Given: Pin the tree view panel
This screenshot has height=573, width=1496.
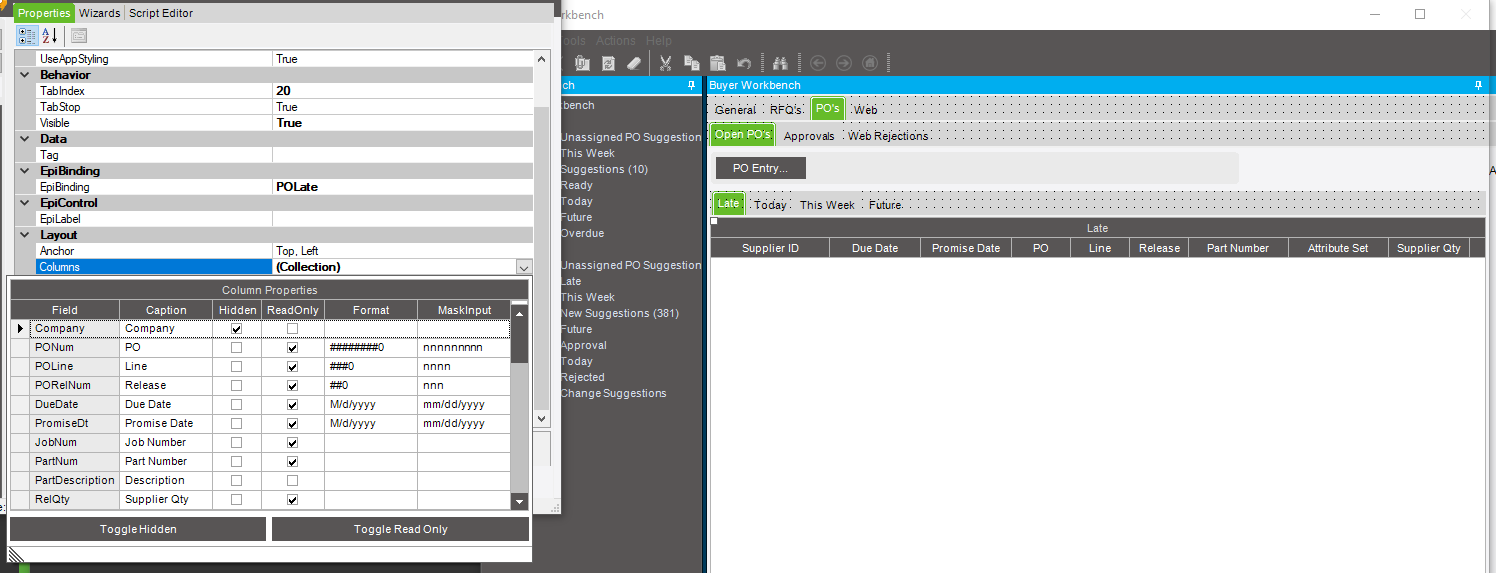Looking at the screenshot, I should coord(692,85).
